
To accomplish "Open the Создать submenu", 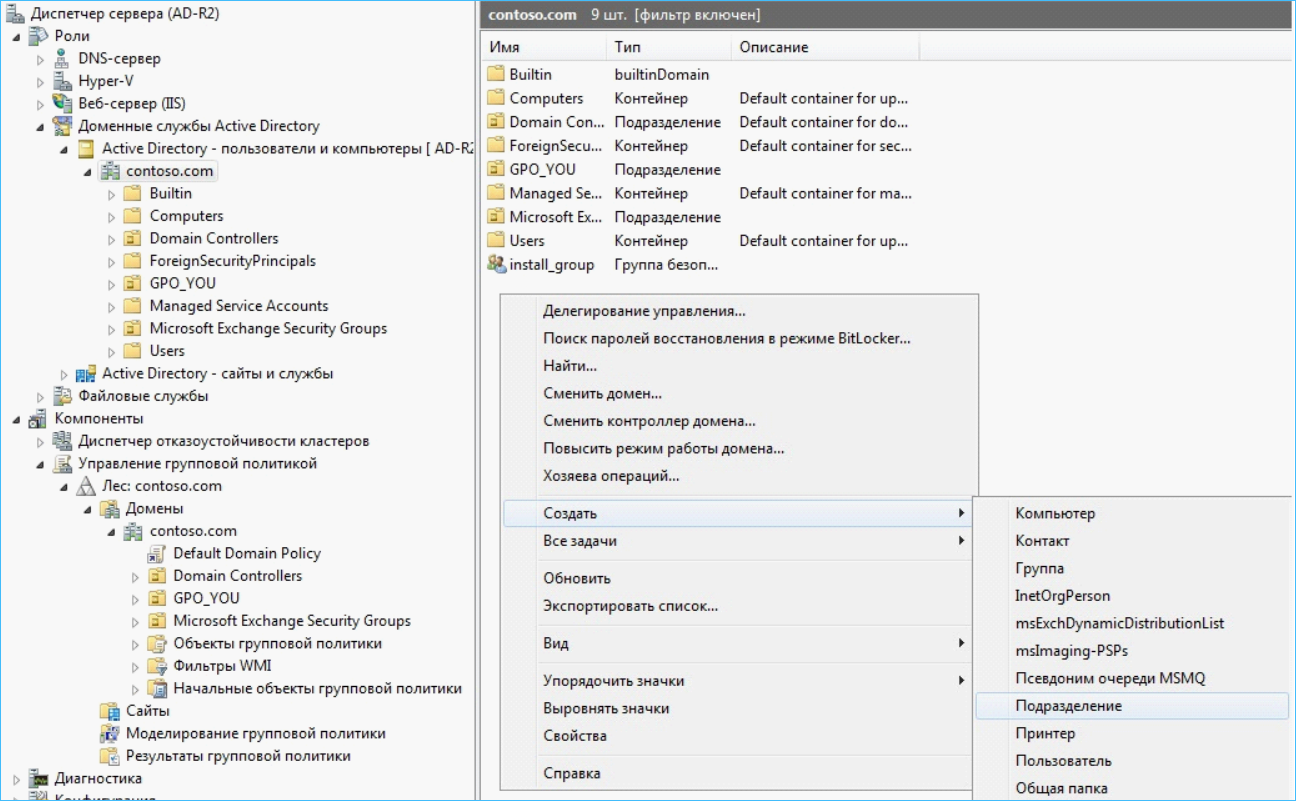I will point(738,513).
